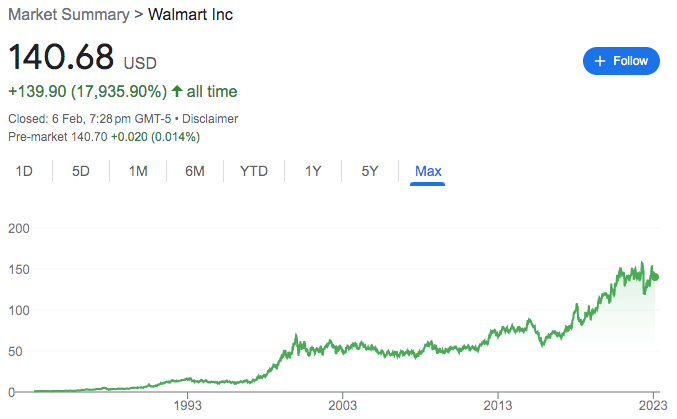Click the green up arrow icon

point(177,92)
